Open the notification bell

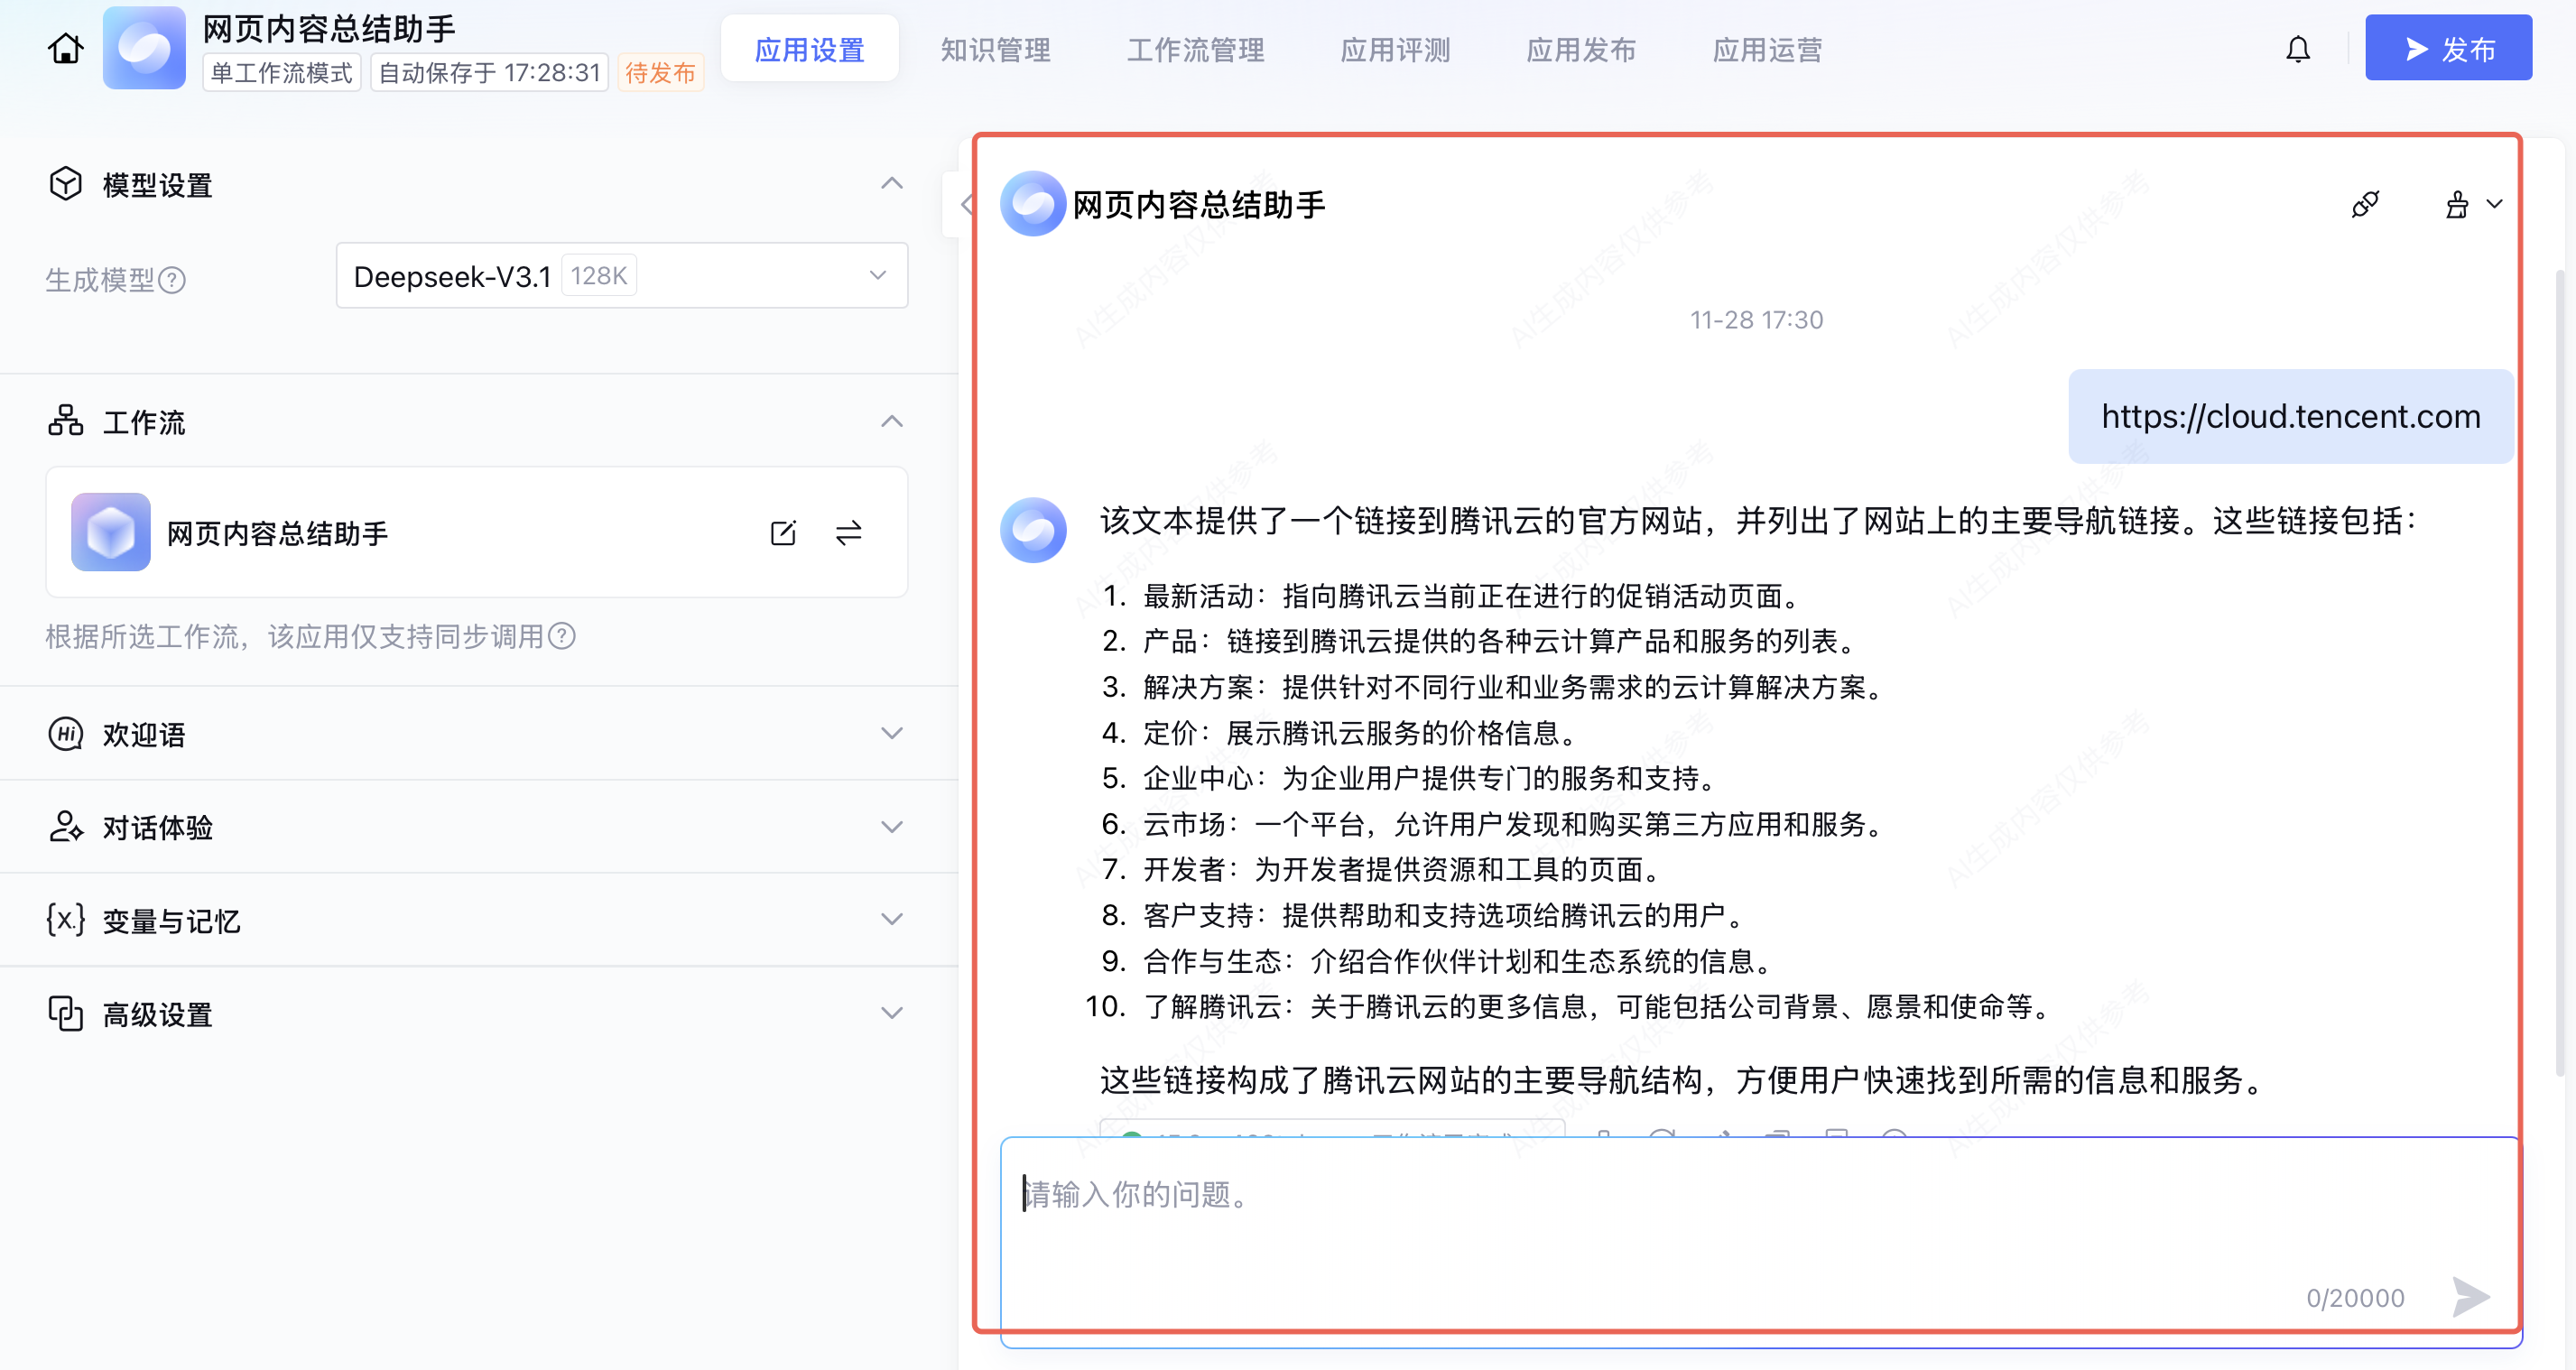2298,49
